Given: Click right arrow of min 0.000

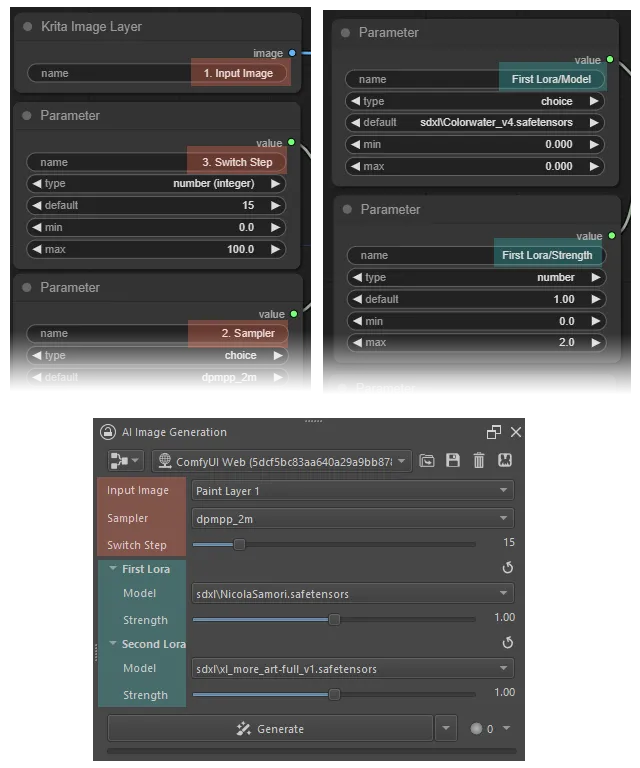Looking at the screenshot, I should (x=594, y=144).
